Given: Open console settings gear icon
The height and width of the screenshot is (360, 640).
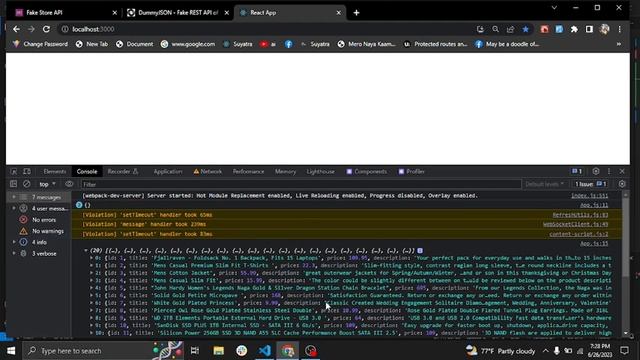Looking at the screenshot, I should tap(622, 184).
